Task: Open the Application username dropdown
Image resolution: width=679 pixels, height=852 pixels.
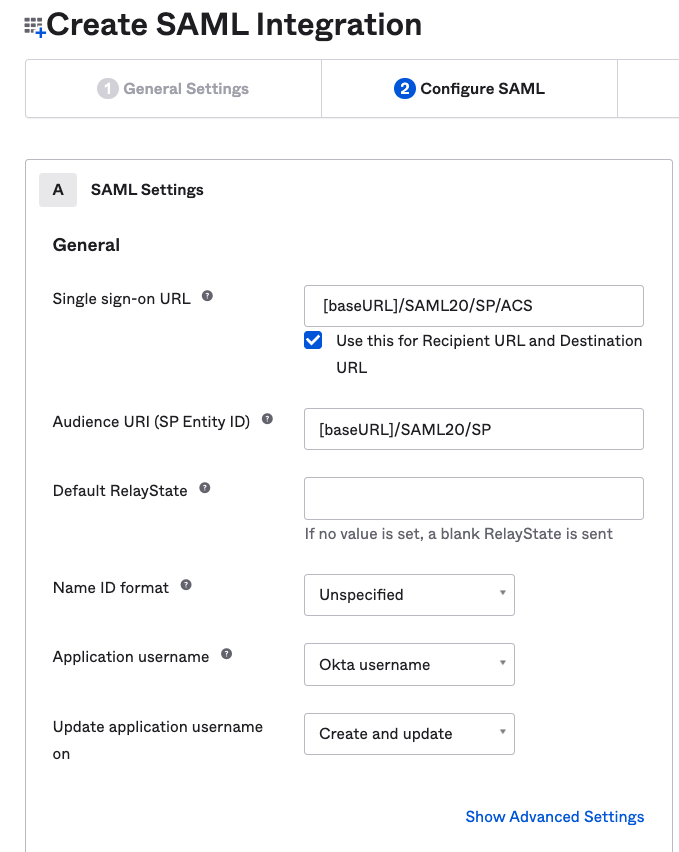Action: (x=409, y=664)
